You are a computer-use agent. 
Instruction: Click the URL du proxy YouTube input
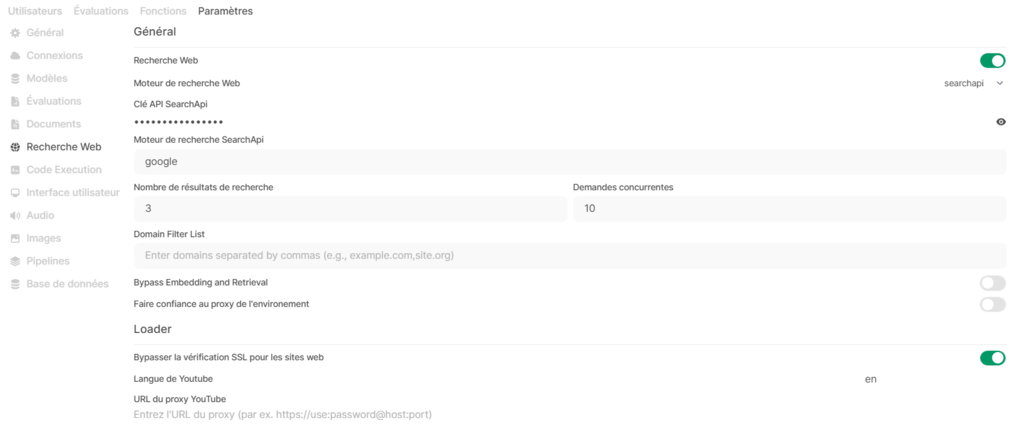coord(569,415)
